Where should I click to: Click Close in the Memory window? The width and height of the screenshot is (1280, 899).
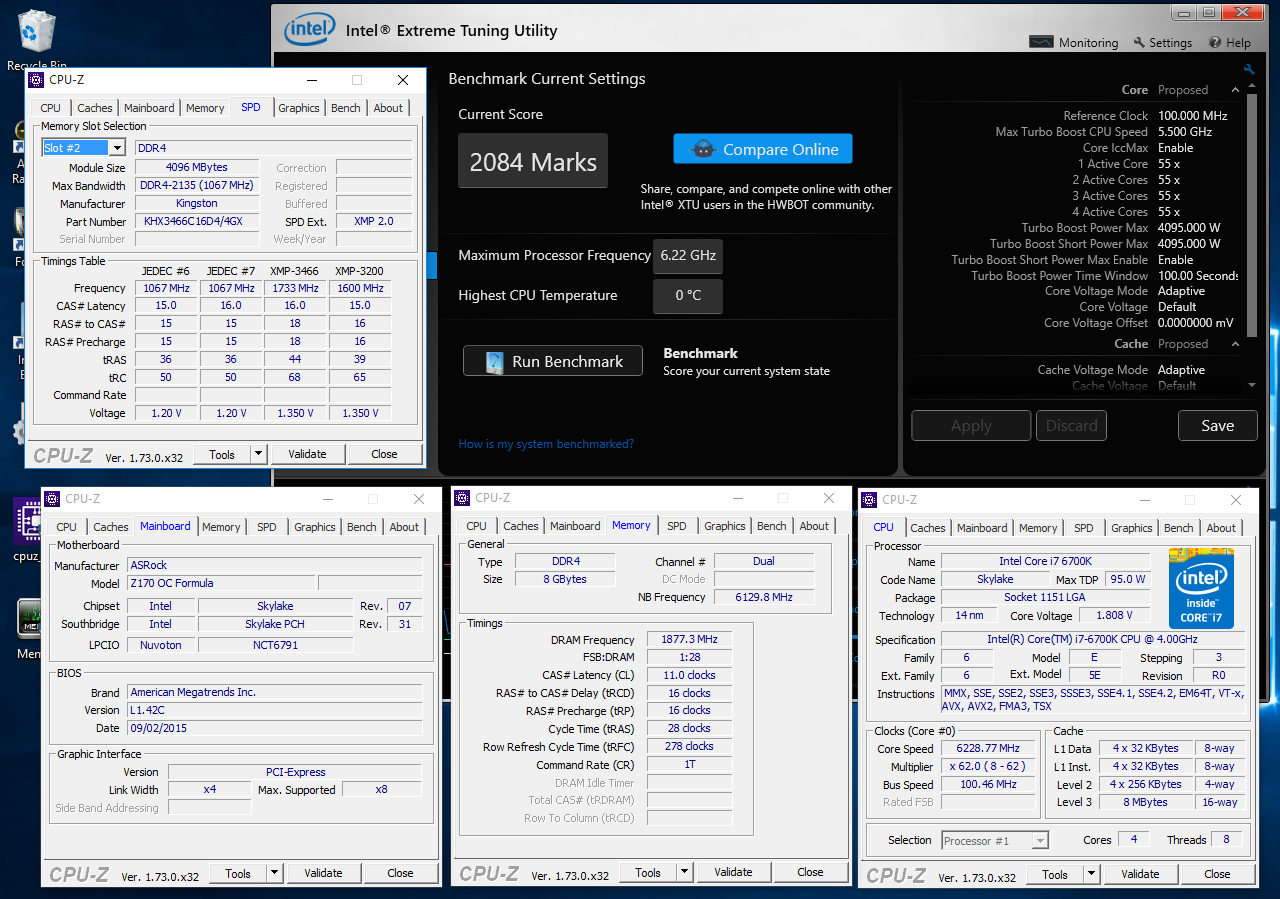click(810, 872)
